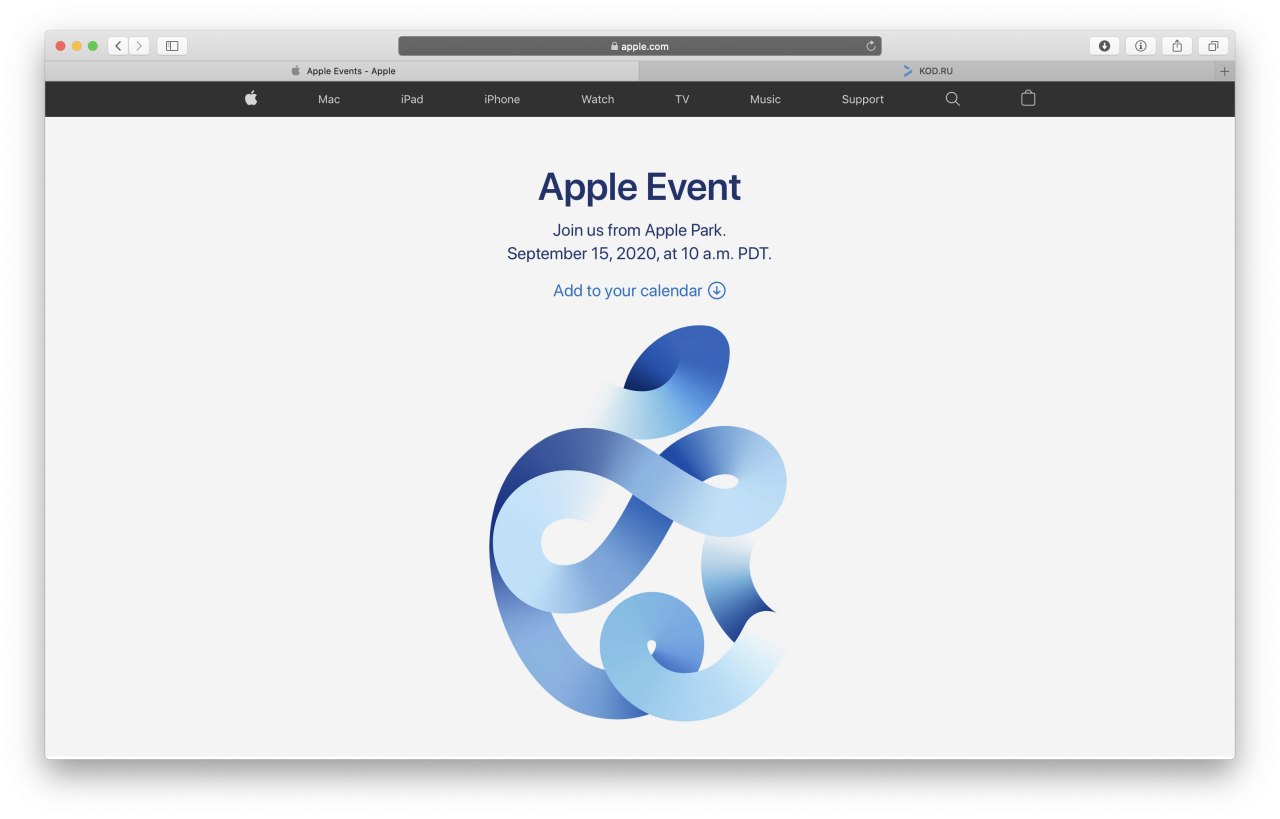Close the Safari window with red button
This screenshot has width=1280, height=819.
[x=60, y=46]
